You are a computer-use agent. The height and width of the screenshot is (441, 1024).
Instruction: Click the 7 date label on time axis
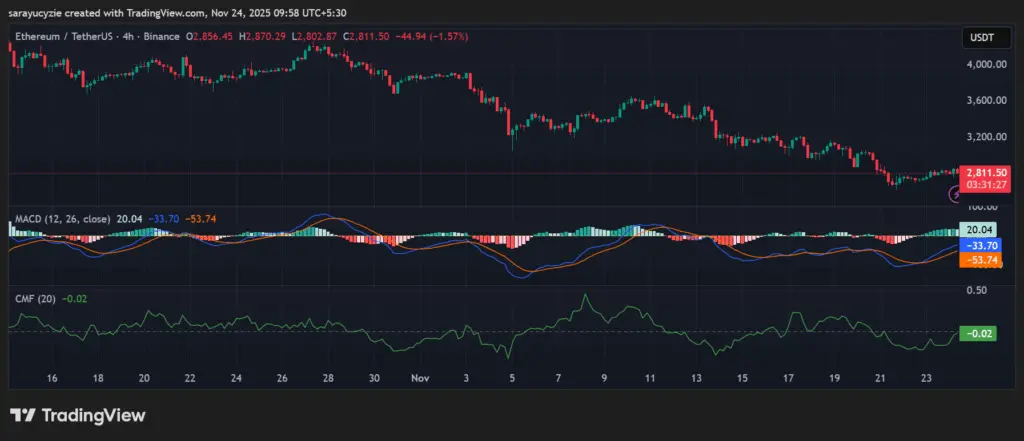pyautogui.click(x=558, y=378)
